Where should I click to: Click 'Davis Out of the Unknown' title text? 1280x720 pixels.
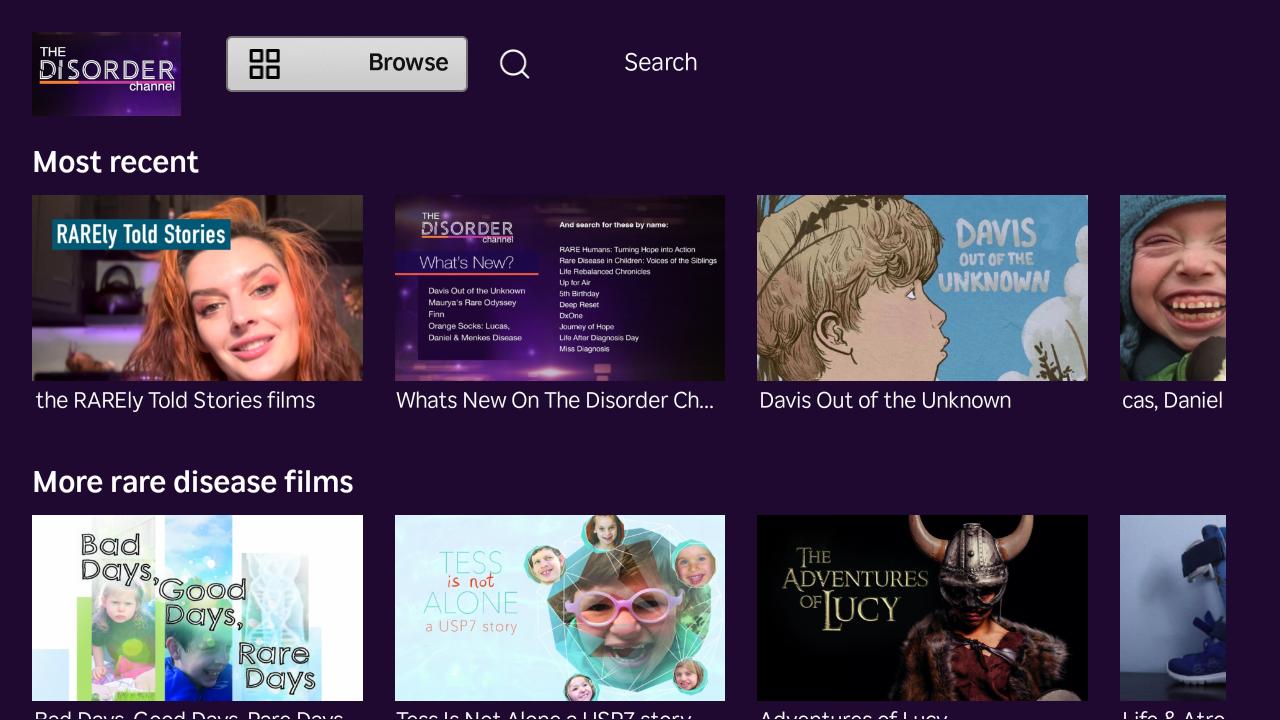885,401
